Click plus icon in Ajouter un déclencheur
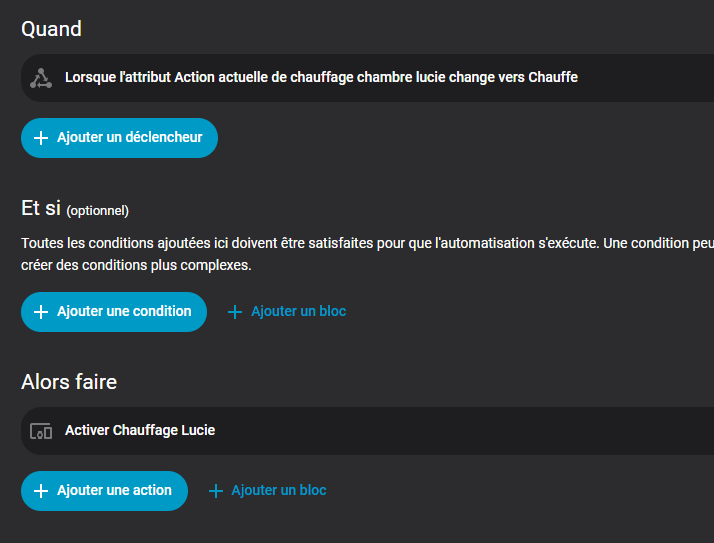The height and width of the screenshot is (543, 714). [41, 138]
